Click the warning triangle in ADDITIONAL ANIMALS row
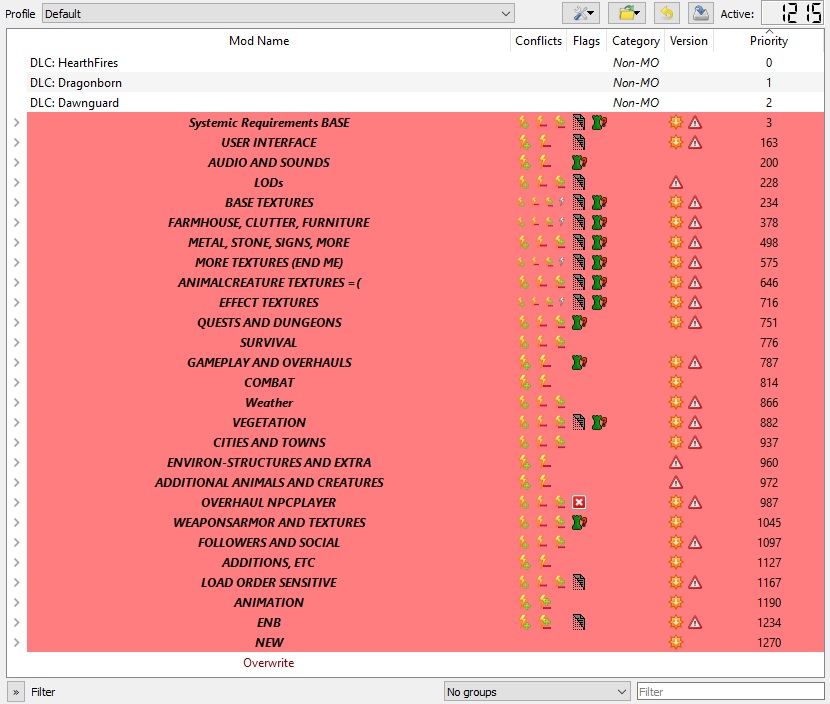The height and width of the screenshot is (704, 830). [x=675, y=483]
